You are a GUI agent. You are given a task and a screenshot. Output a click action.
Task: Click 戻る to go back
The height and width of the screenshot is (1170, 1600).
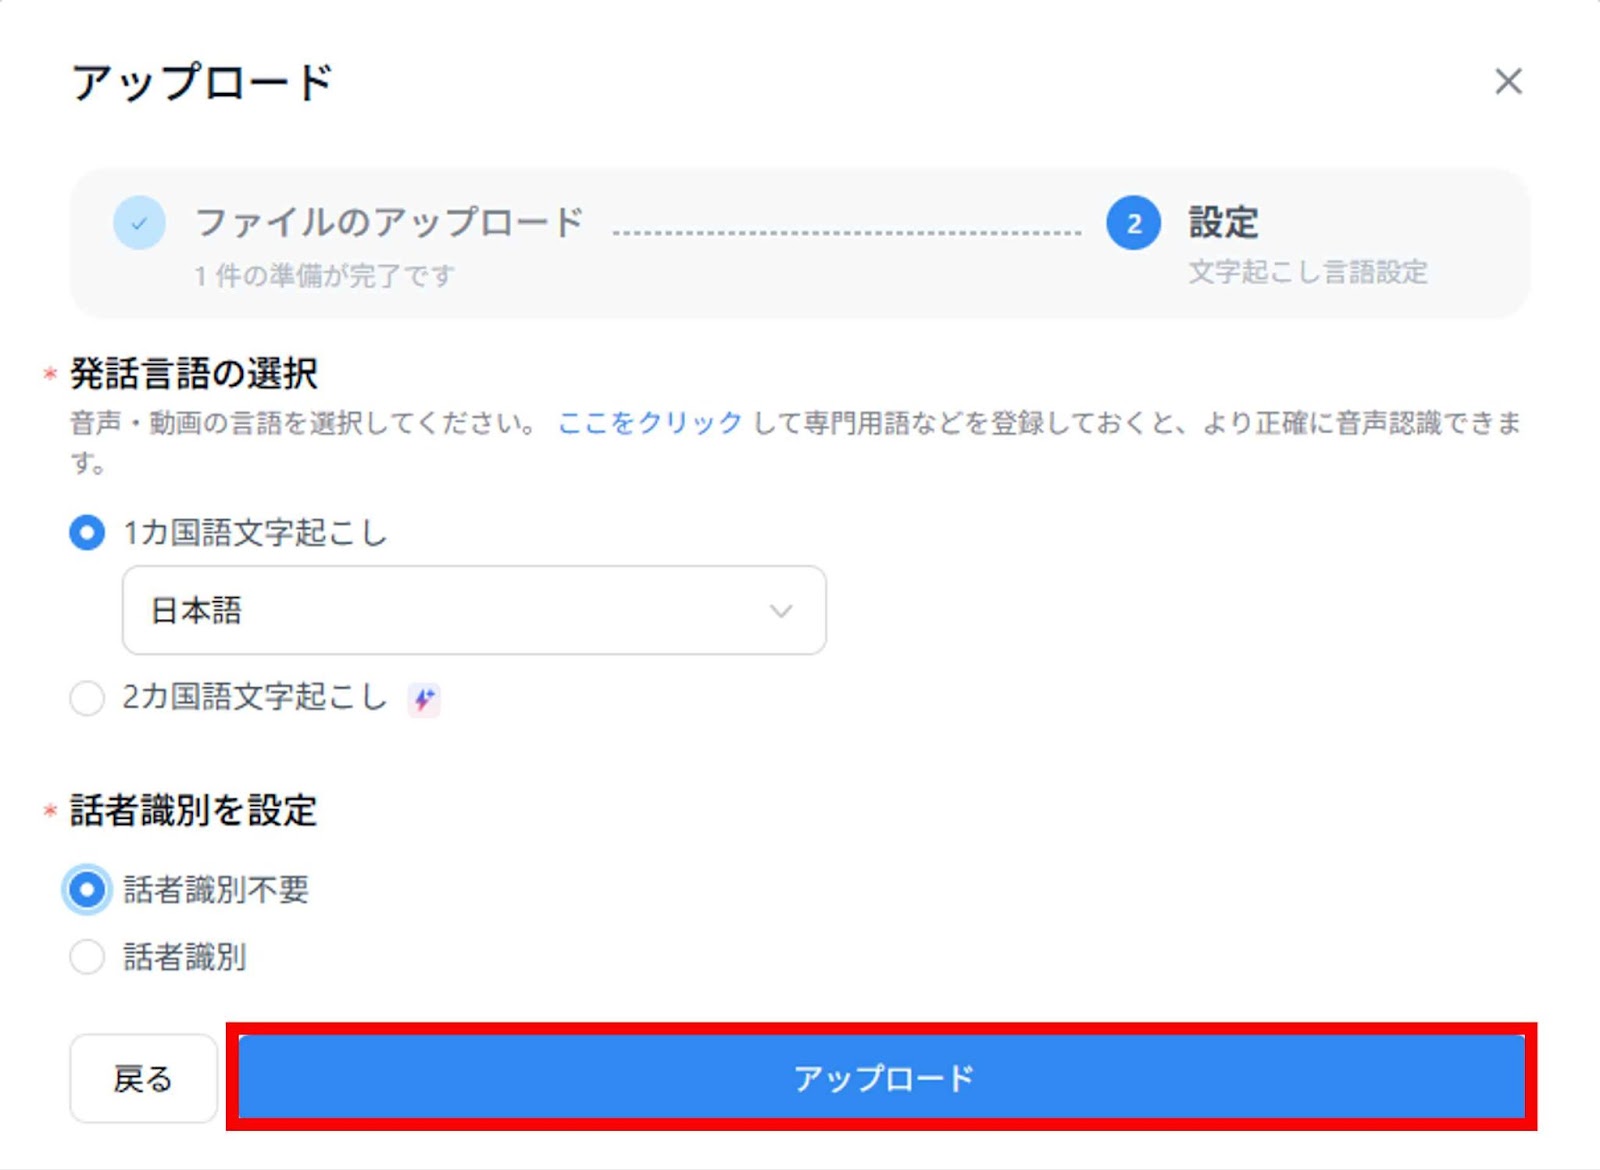point(143,1079)
